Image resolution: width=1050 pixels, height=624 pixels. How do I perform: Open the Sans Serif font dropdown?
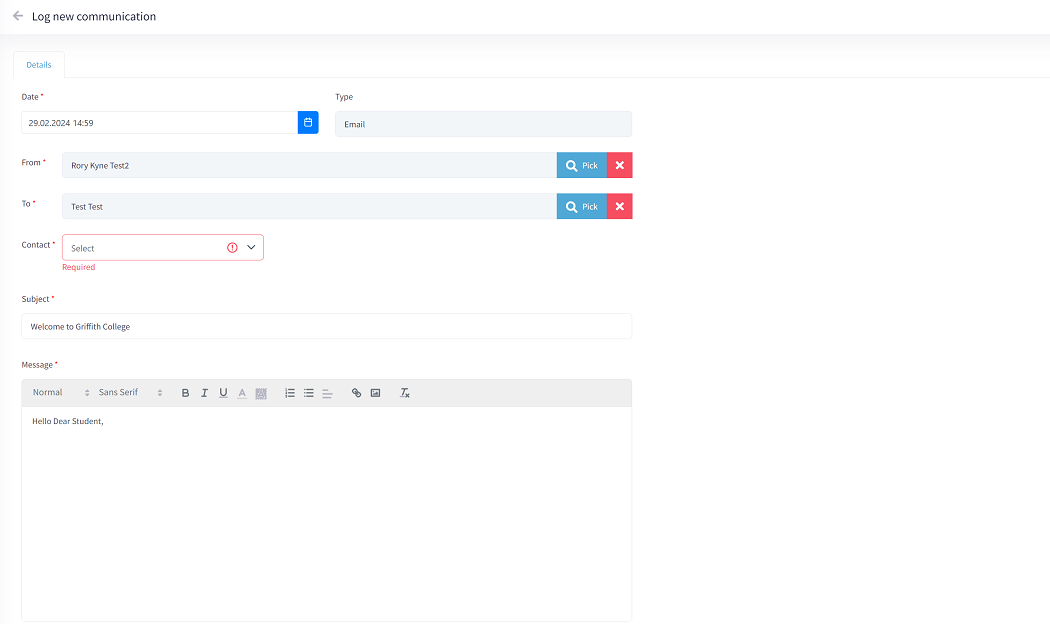(130, 392)
